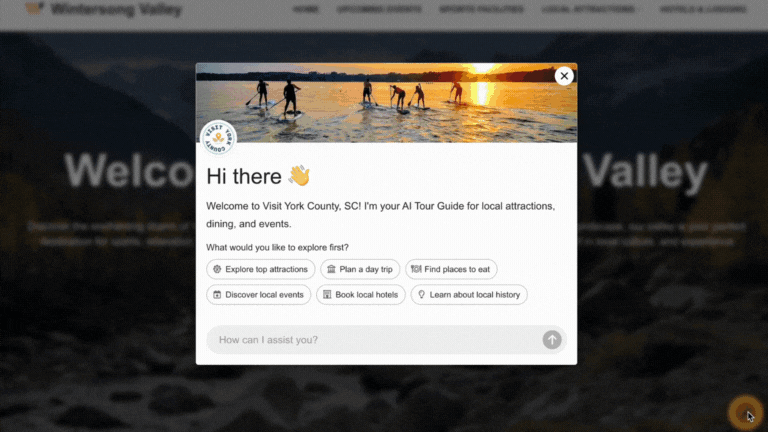Click the utensils icon on Find places to eat
This screenshot has width=768, height=432.
click(x=416, y=269)
